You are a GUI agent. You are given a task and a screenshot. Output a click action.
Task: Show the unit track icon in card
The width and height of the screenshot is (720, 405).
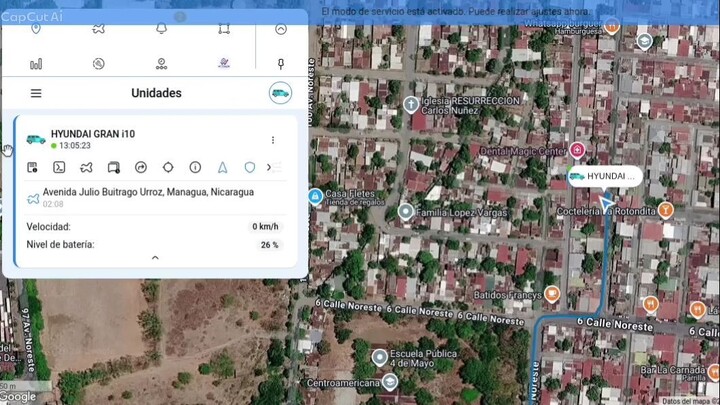click(x=86, y=168)
